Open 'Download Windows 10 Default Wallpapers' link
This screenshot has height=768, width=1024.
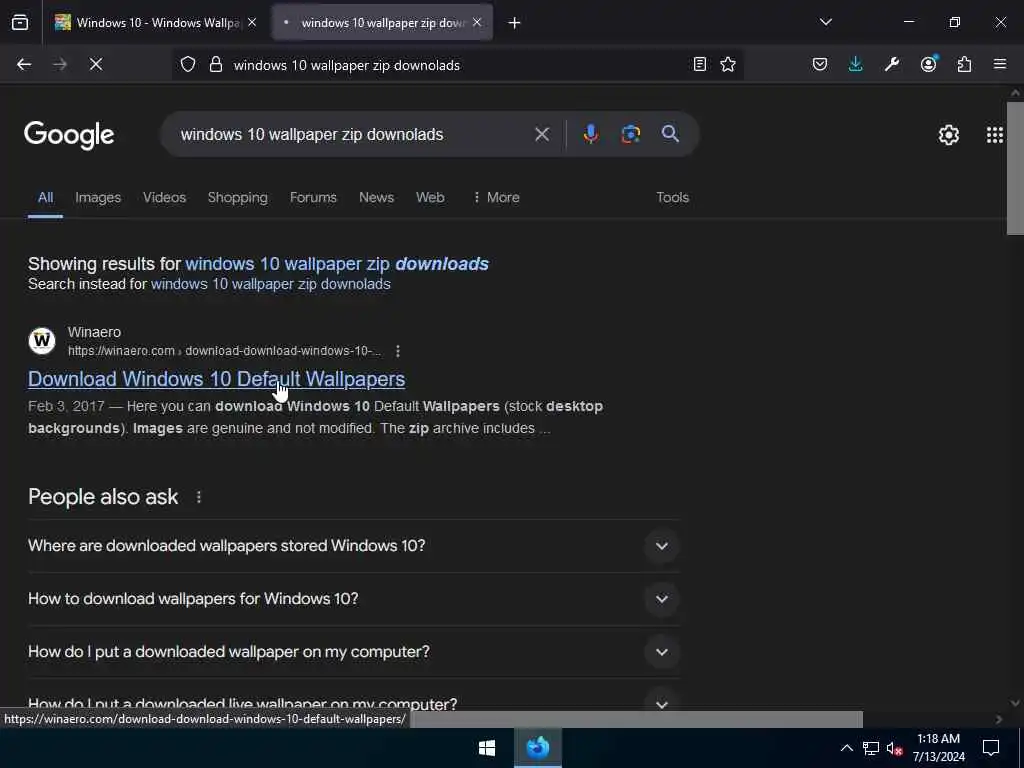[x=216, y=379]
